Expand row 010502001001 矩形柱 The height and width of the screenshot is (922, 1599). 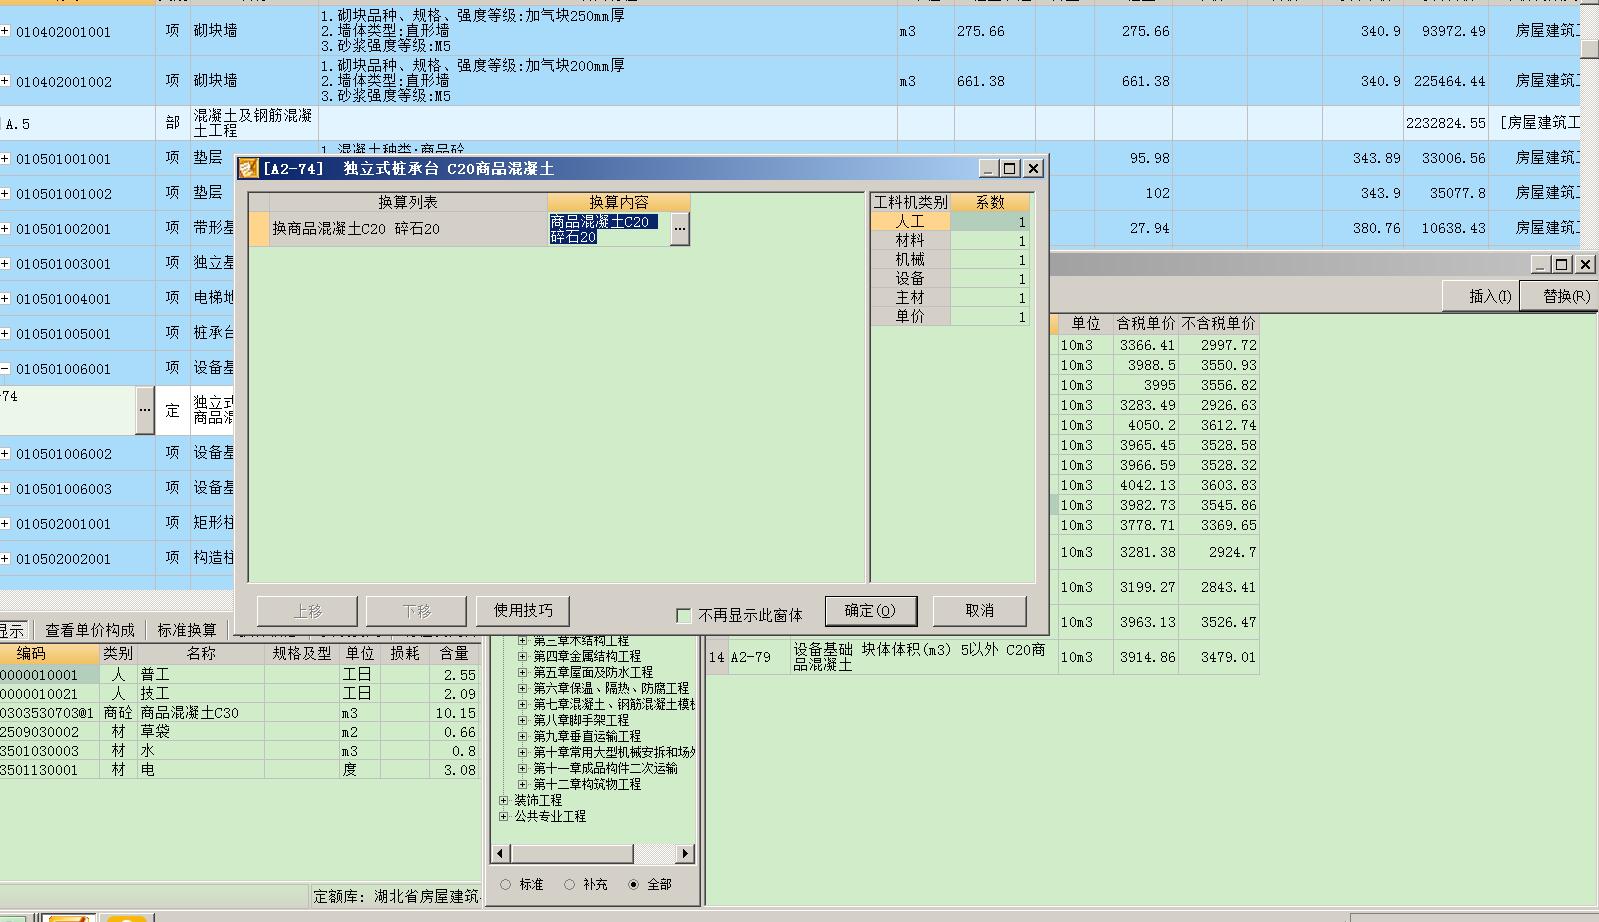pyautogui.click(x=5, y=523)
